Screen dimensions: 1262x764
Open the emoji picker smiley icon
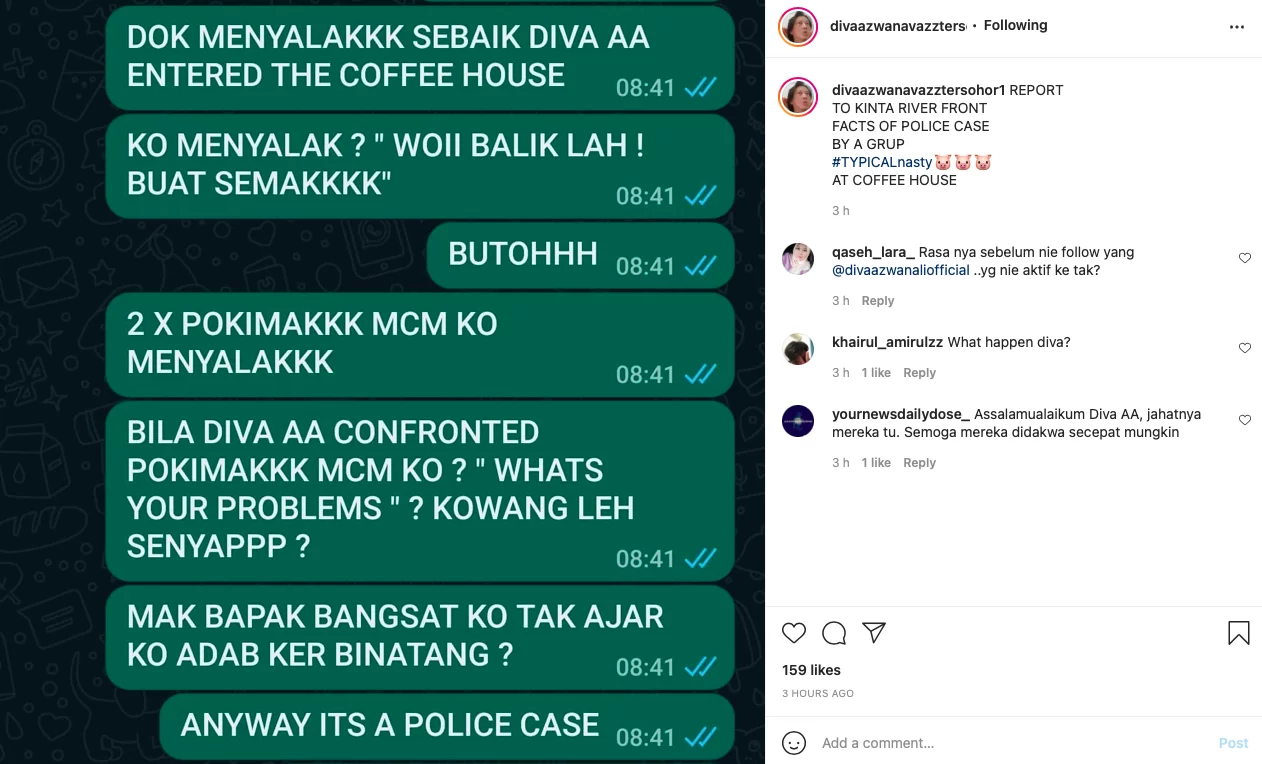tap(794, 743)
